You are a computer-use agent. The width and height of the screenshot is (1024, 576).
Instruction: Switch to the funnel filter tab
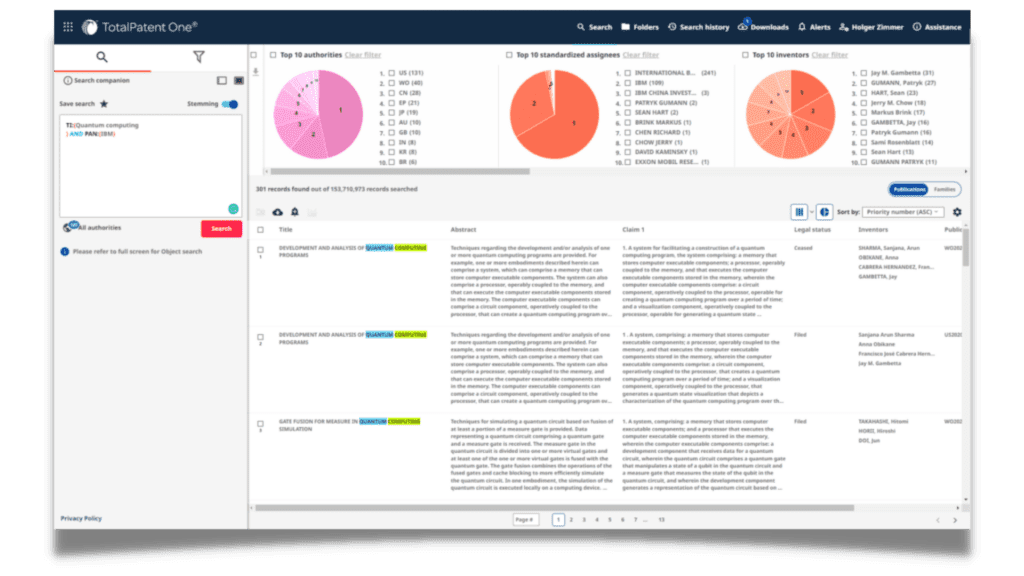[199, 57]
